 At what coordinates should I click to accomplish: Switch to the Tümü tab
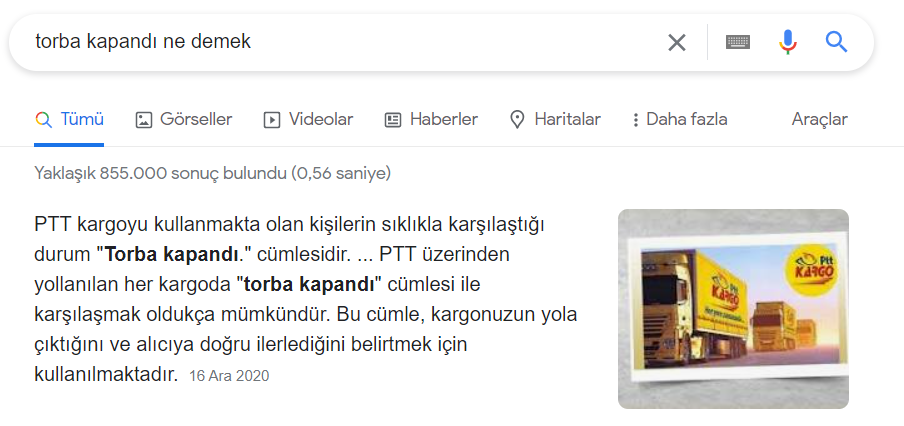[x=69, y=120]
